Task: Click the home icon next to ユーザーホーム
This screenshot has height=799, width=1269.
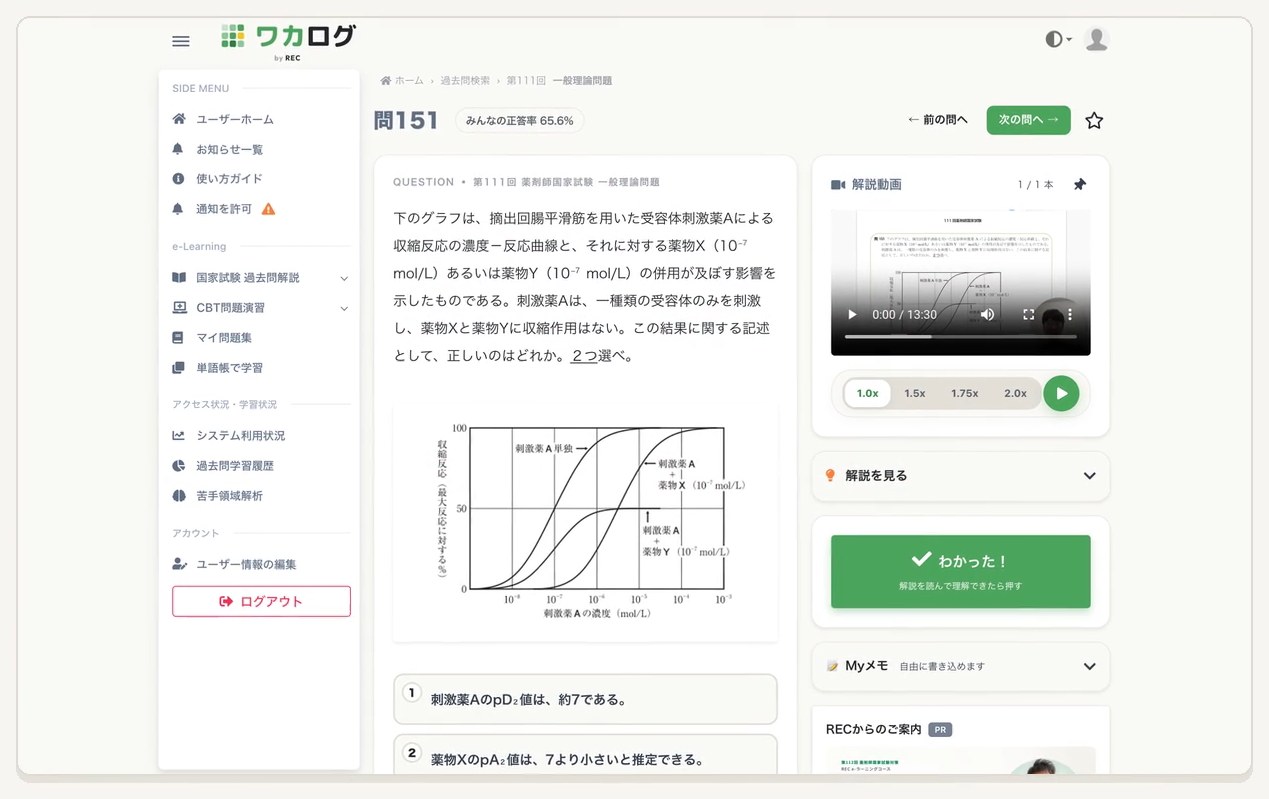Action: 178,119
